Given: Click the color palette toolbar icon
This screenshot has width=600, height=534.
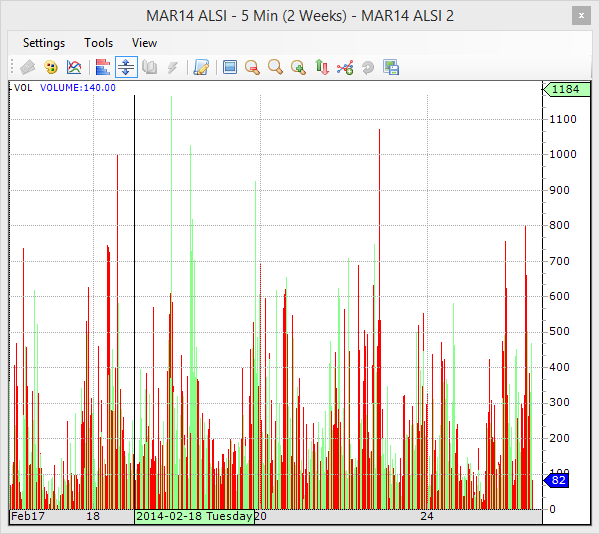Looking at the screenshot, I should pos(50,68).
